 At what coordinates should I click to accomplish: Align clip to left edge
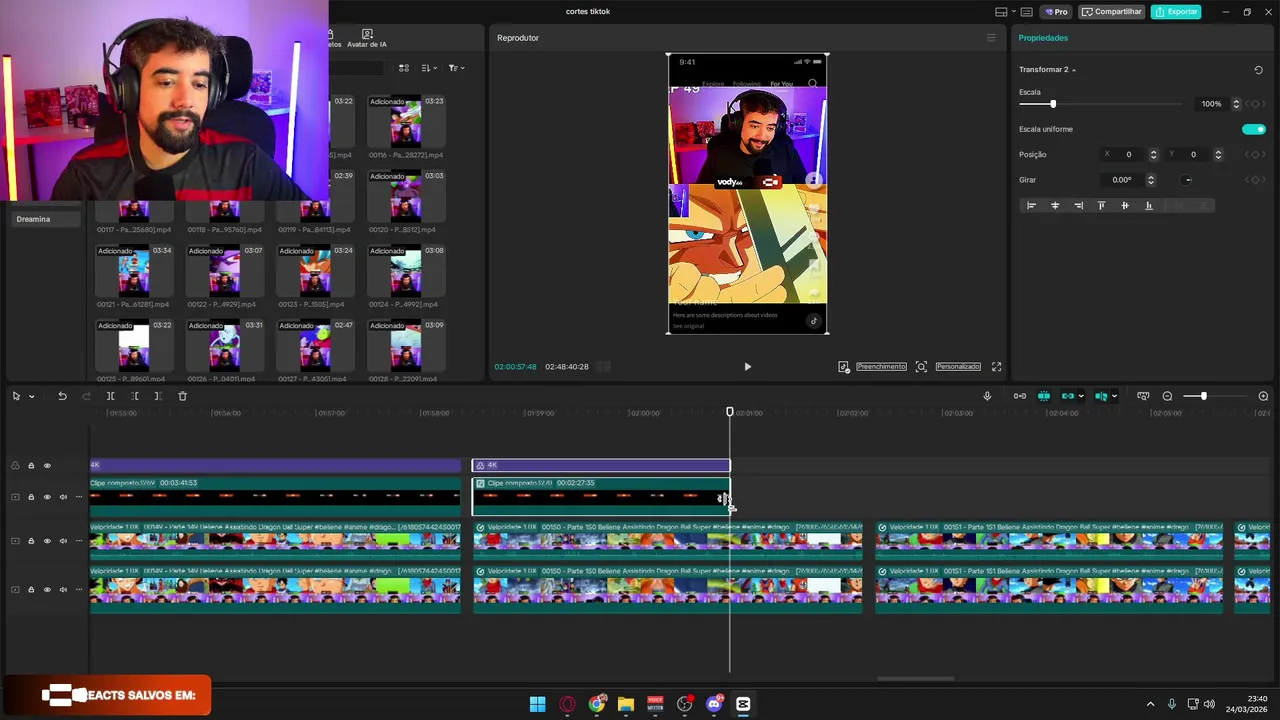coord(1031,205)
